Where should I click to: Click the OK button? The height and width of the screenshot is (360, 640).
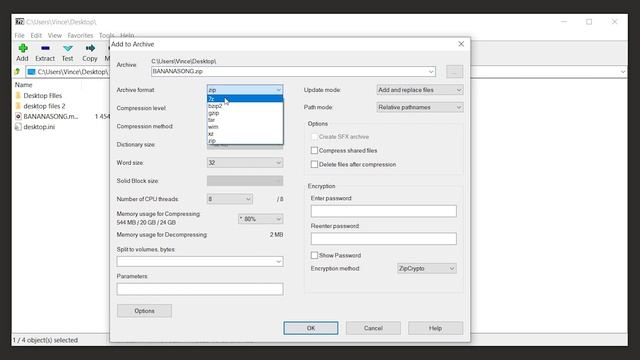coord(311,328)
